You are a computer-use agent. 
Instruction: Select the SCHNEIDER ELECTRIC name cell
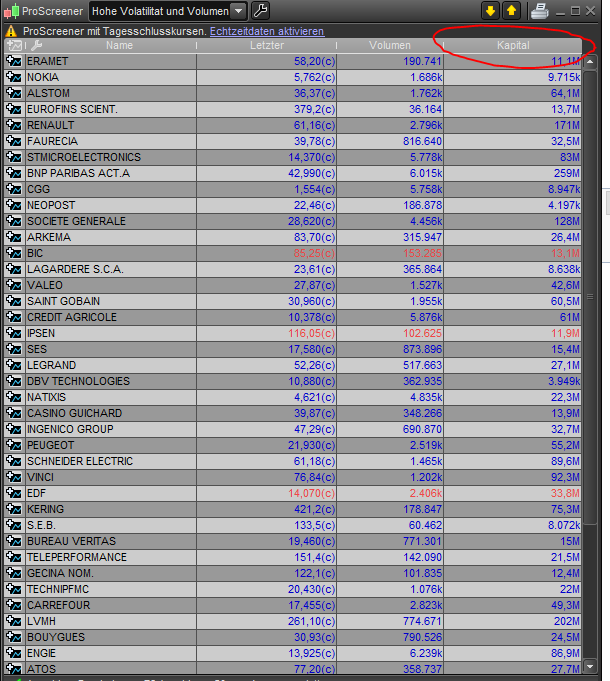pyautogui.click(x=111, y=461)
